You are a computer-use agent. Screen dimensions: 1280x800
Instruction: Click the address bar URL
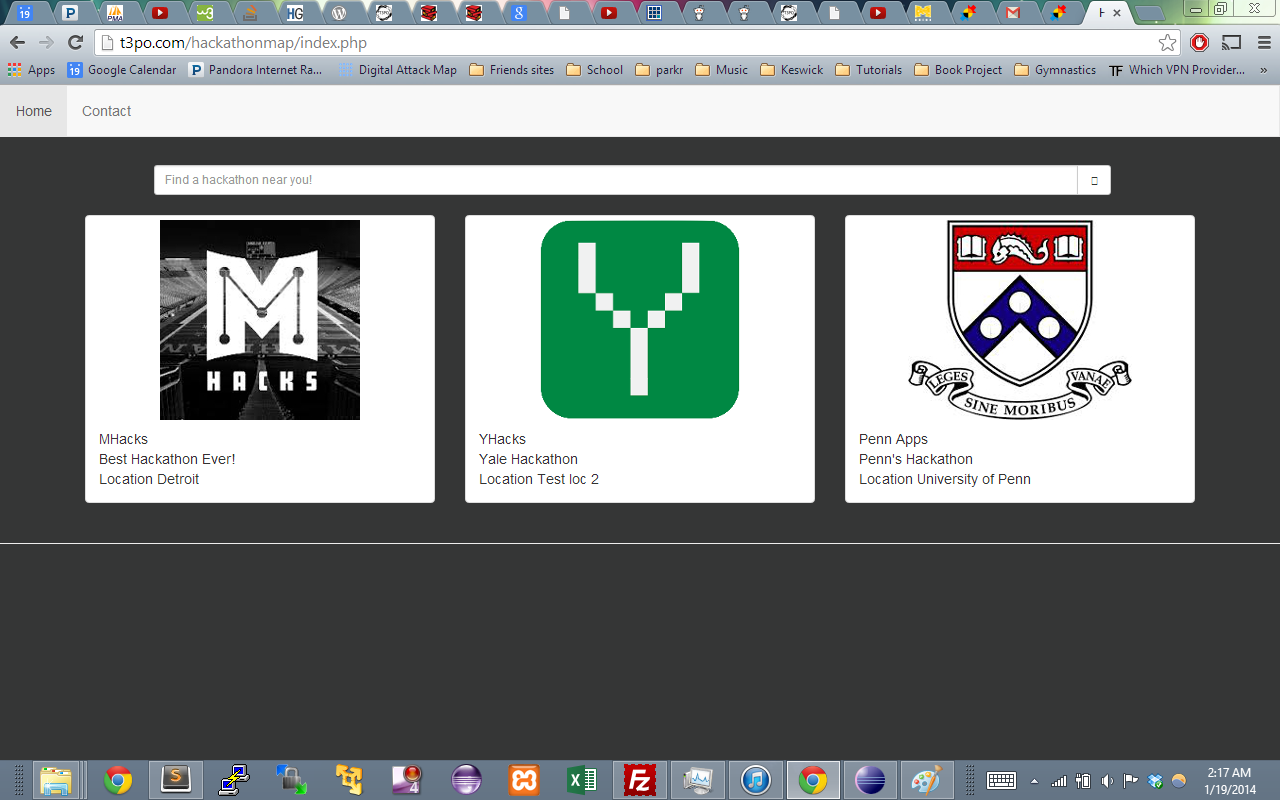click(x=244, y=43)
